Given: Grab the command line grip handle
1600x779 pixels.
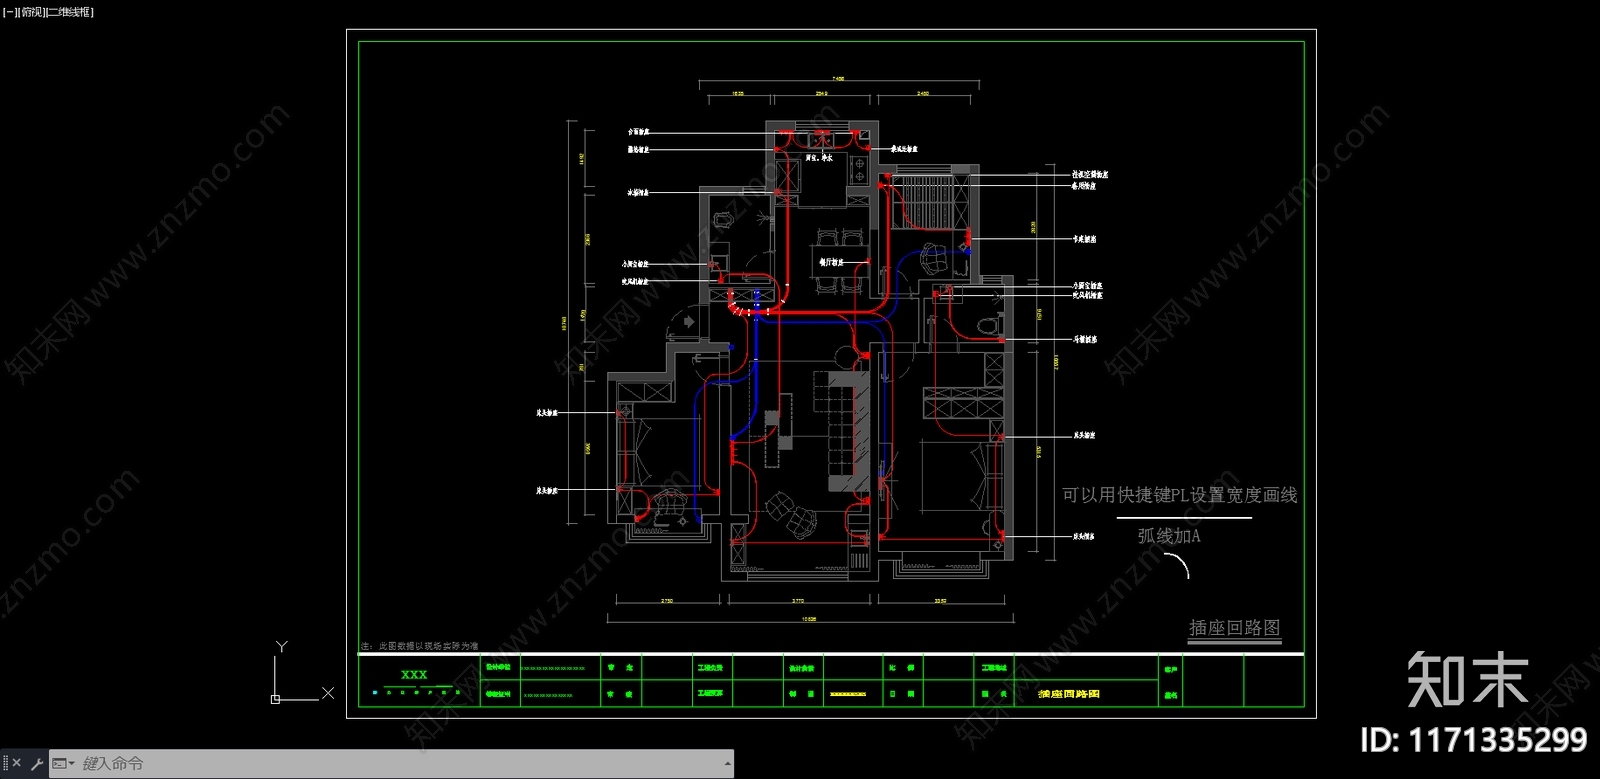Looking at the screenshot, I should click(5, 763).
